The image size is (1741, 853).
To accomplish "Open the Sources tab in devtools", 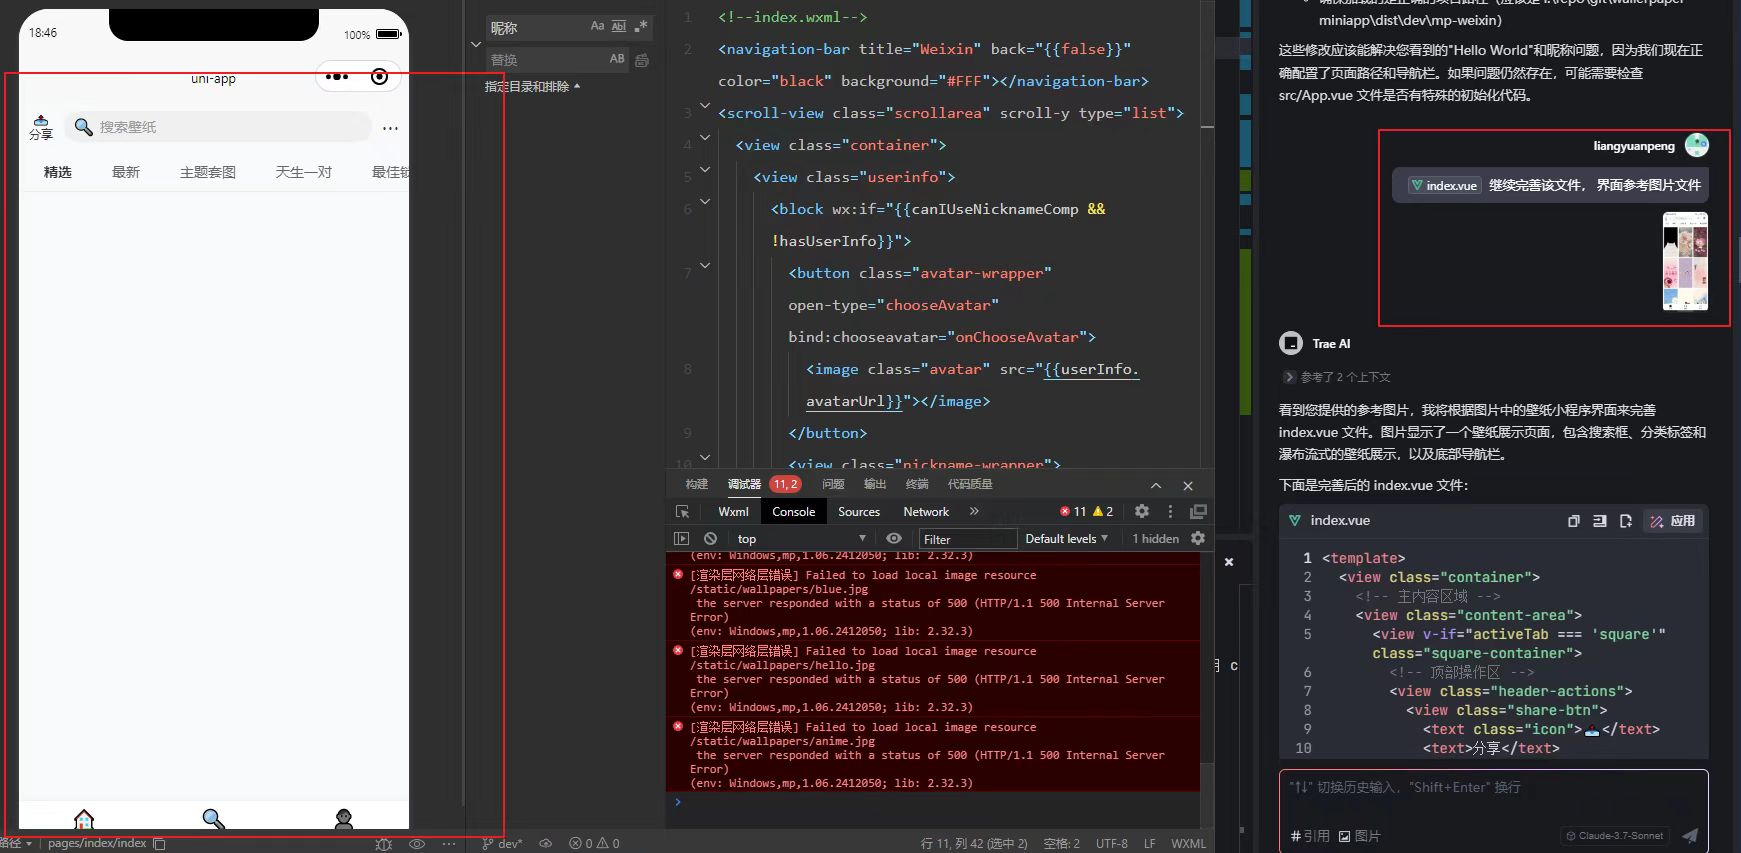I will (x=859, y=512).
